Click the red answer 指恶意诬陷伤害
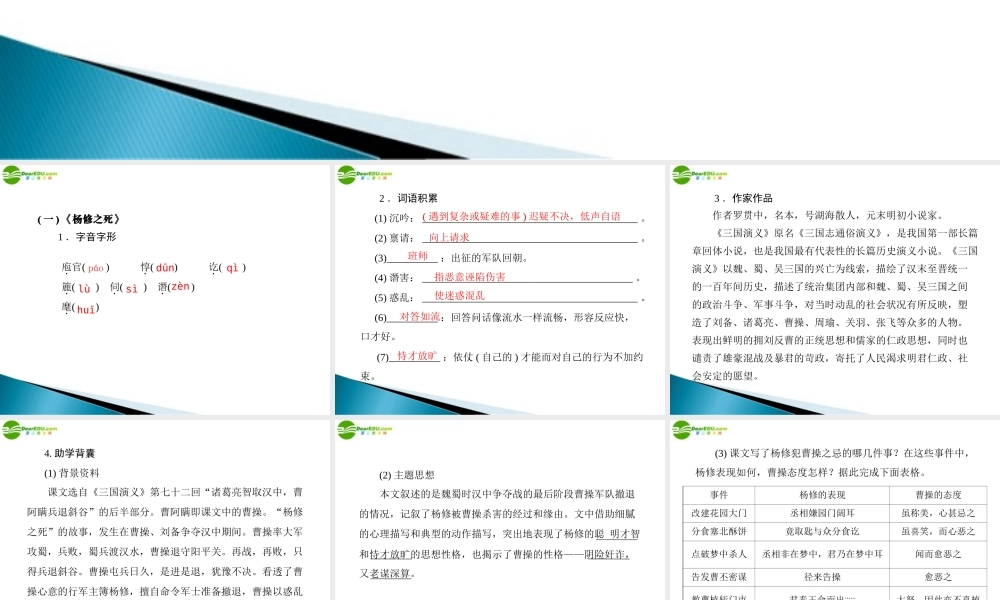1000x600 pixels. pyautogui.click(x=470, y=277)
